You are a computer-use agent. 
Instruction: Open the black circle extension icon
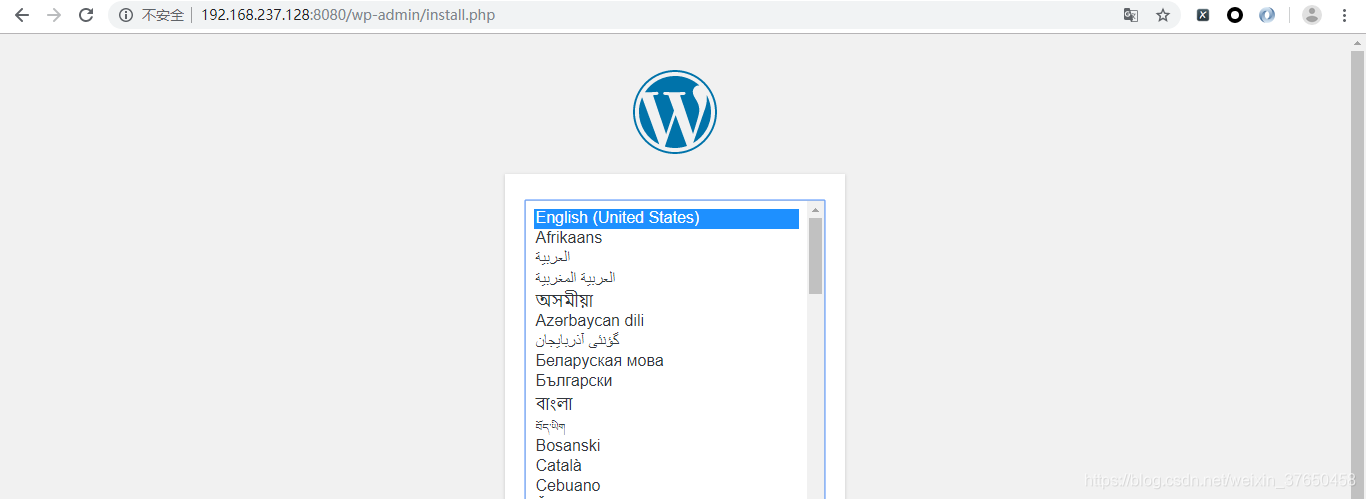click(x=1235, y=15)
